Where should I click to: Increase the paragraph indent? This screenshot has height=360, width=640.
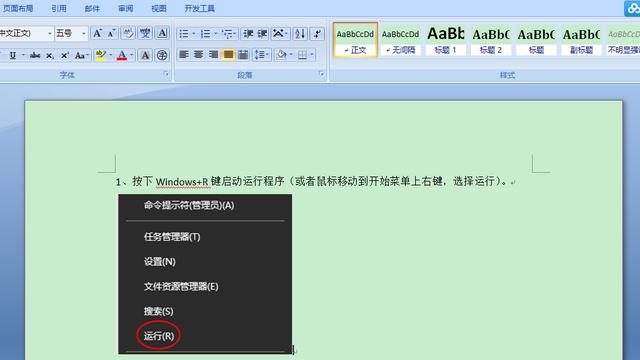click(262, 34)
